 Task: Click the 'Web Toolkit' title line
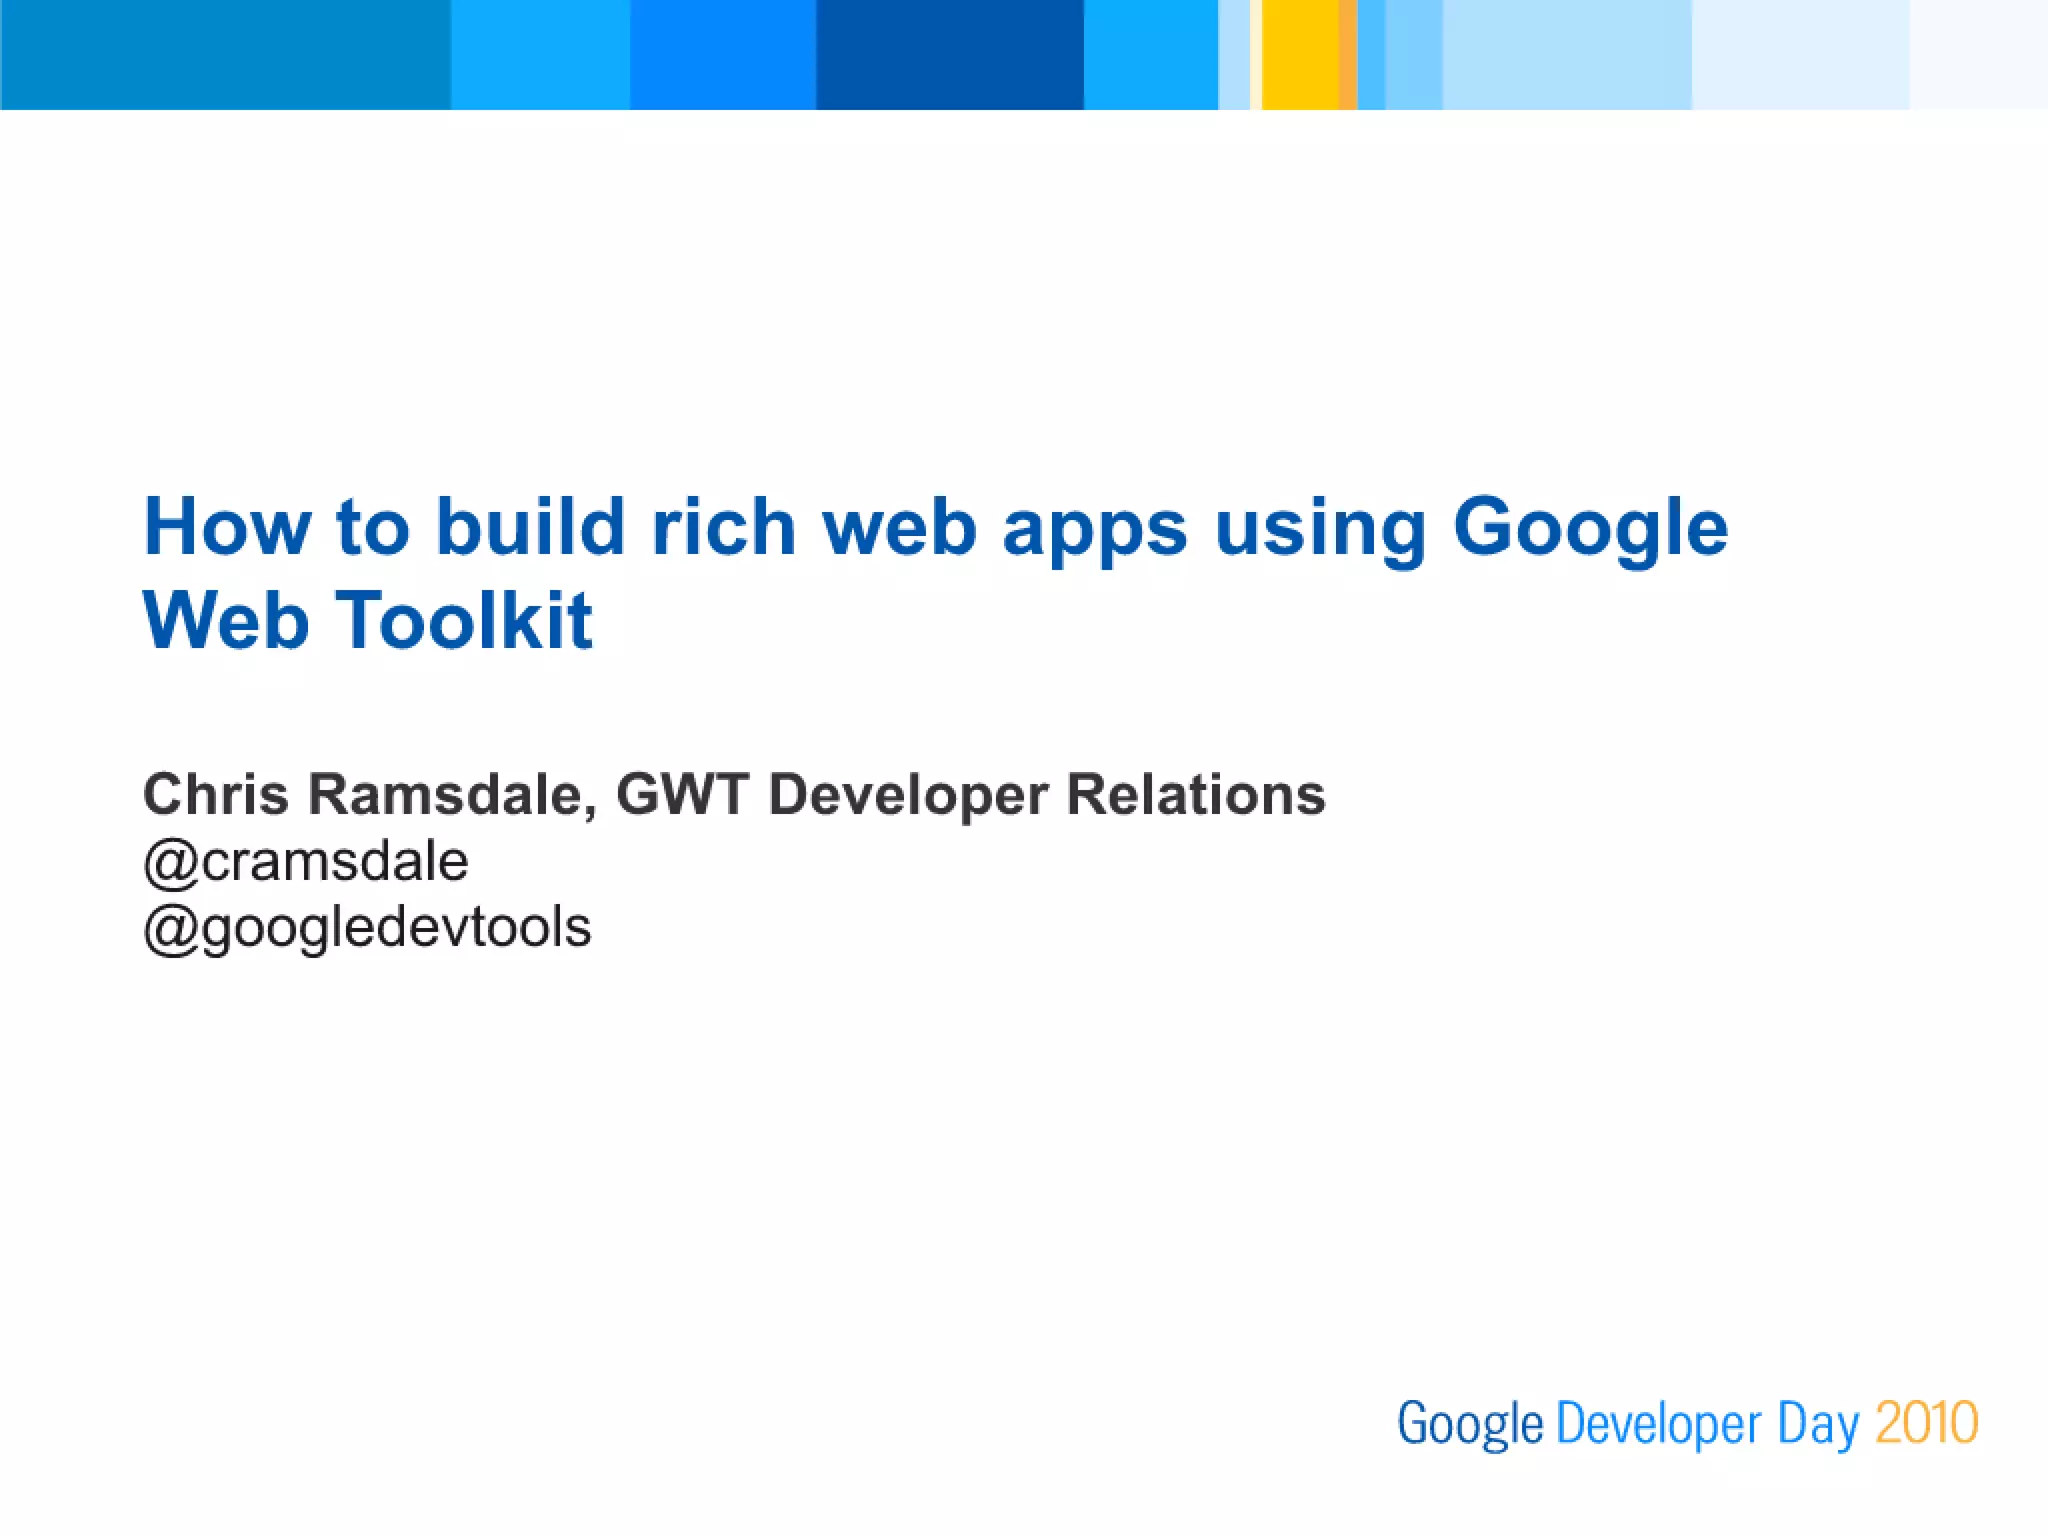click(368, 620)
